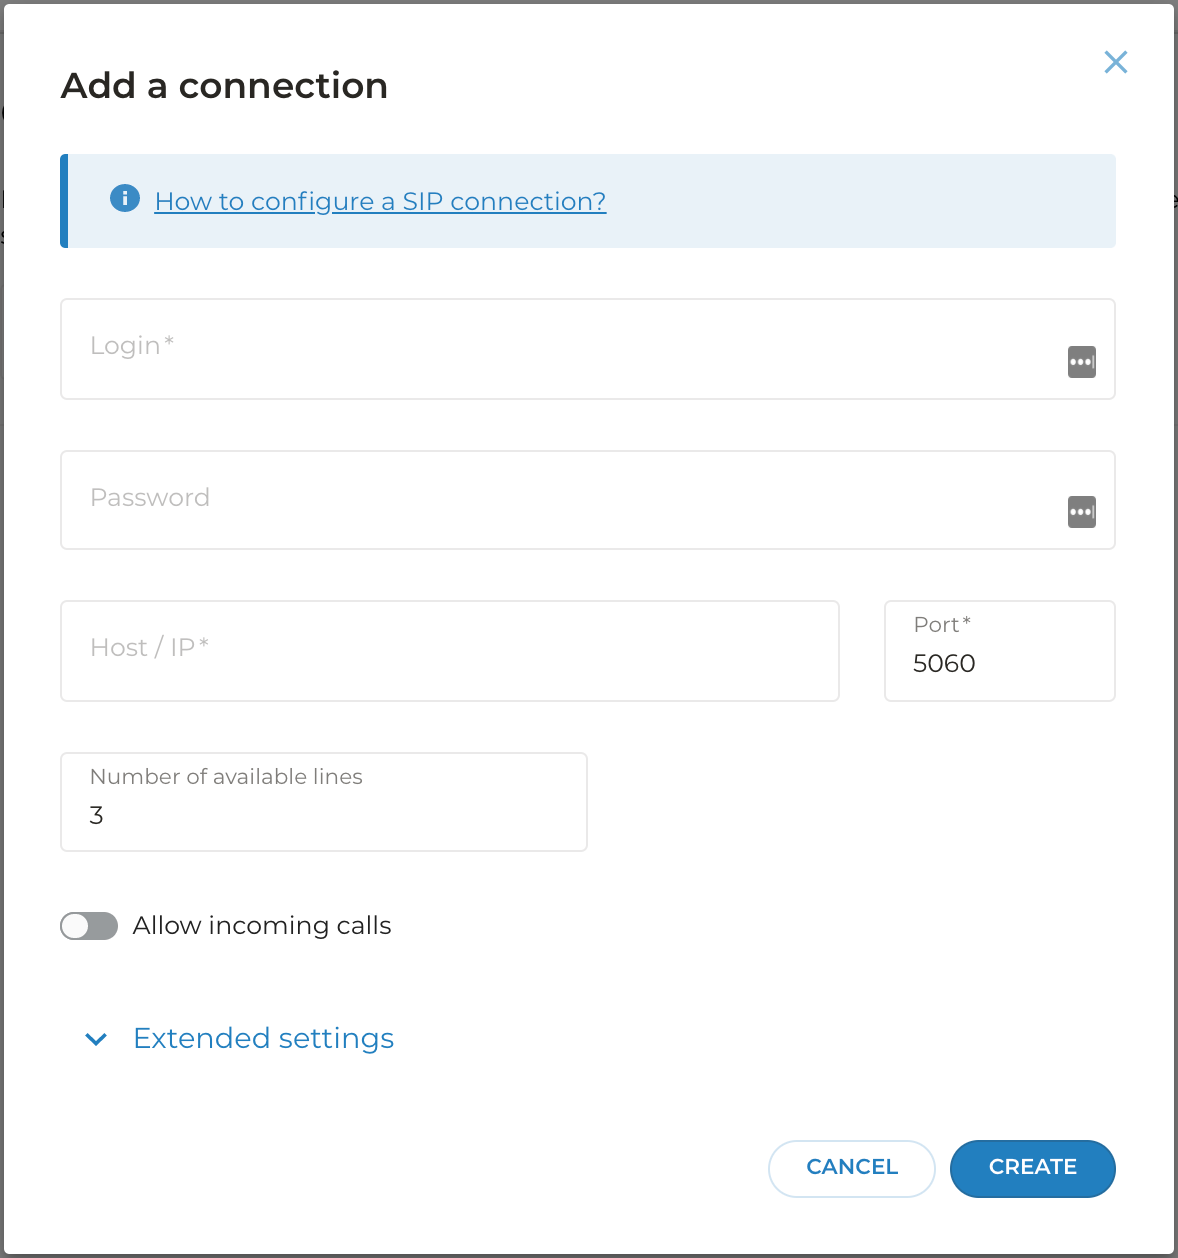Enable the Allow incoming calls switch
Viewport: 1178px width, 1258px height.
[x=89, y=926]
